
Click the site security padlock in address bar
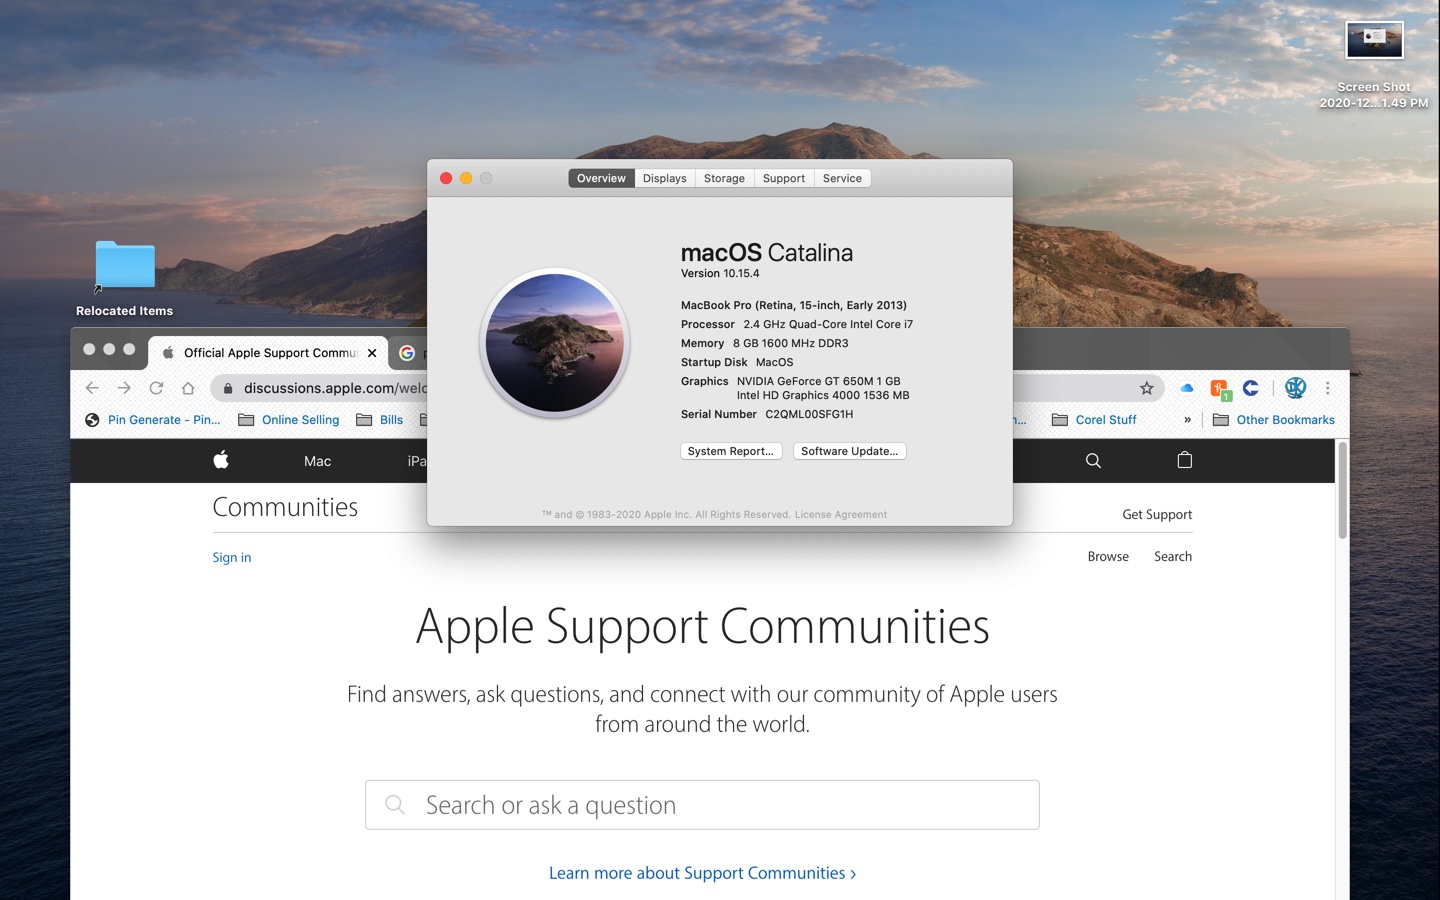coord(228,388)
